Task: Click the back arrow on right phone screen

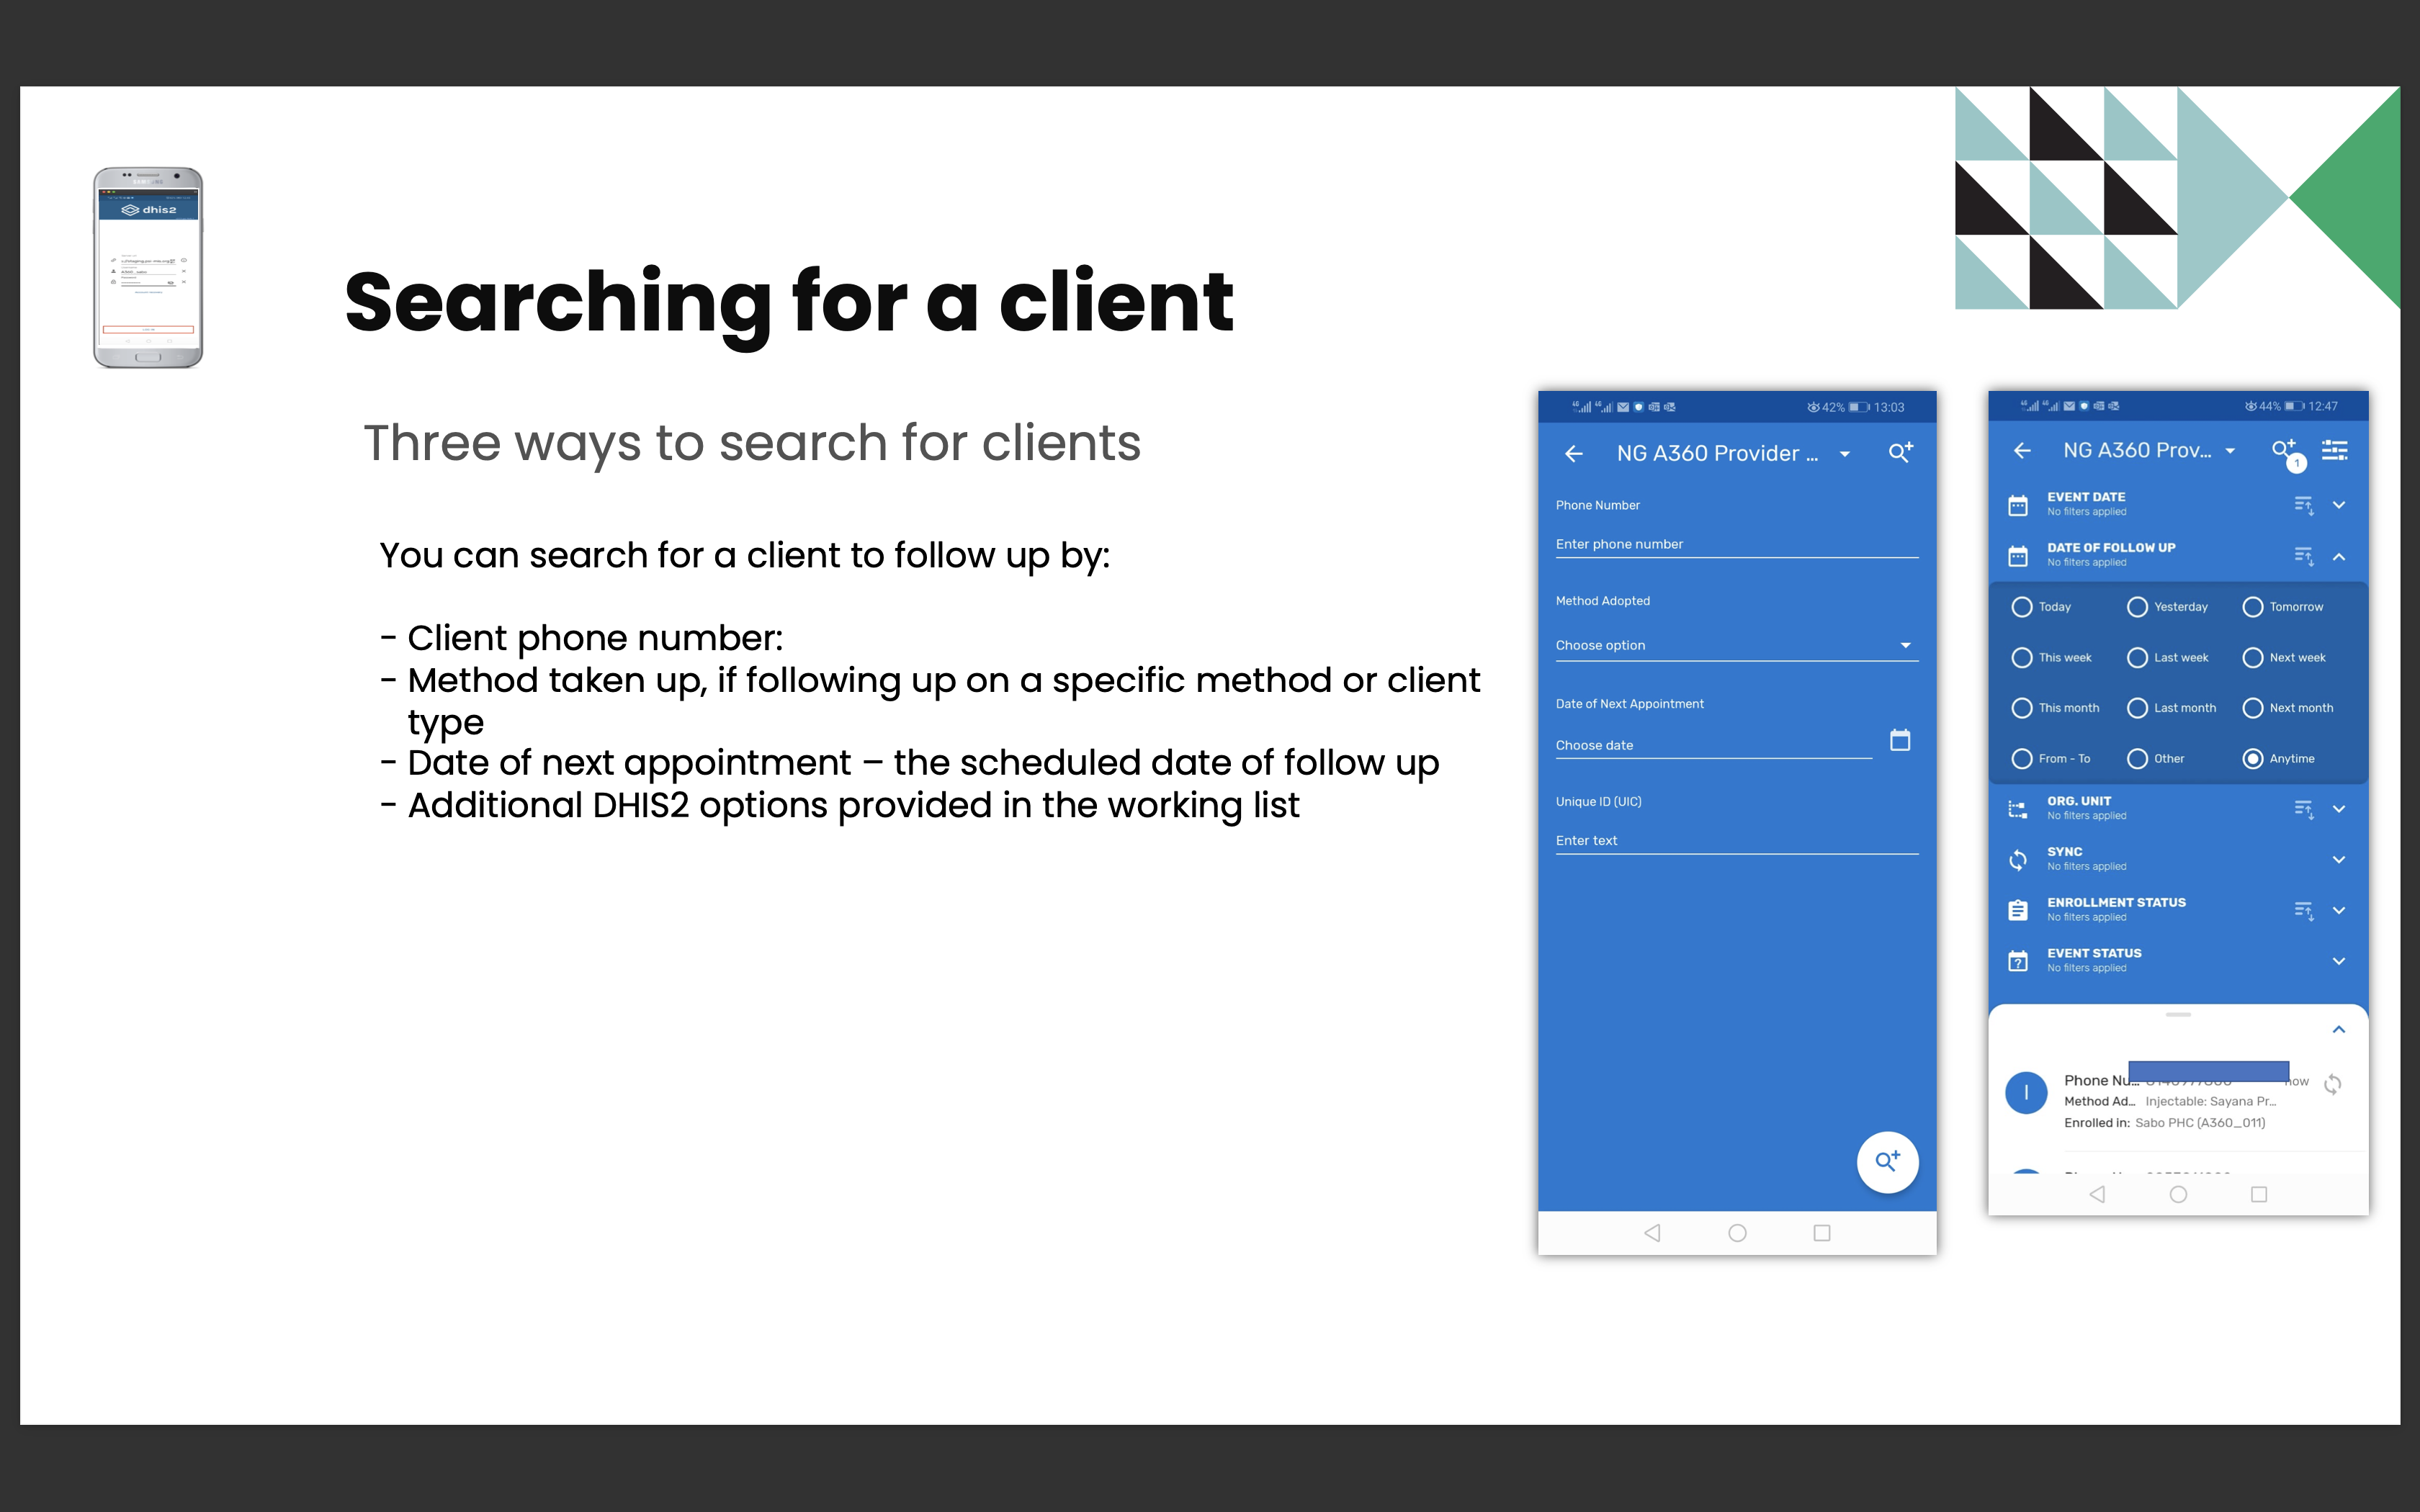Action: point(2022,451)
